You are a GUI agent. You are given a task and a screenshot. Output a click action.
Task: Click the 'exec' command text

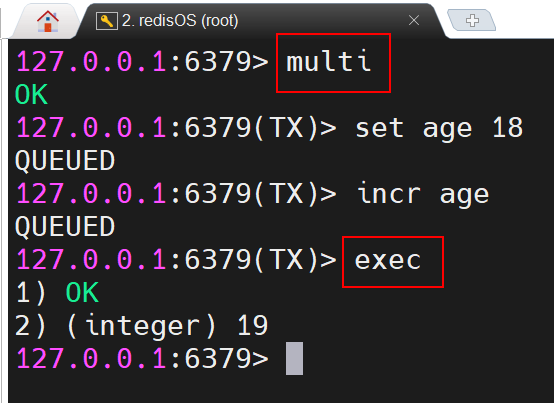pyautogui.click(x=388, y=260)
